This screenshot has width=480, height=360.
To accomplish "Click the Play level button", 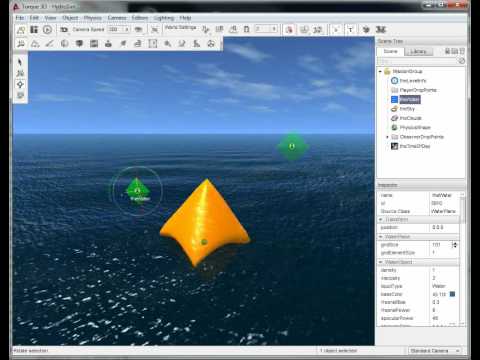I will click(47, 30).
